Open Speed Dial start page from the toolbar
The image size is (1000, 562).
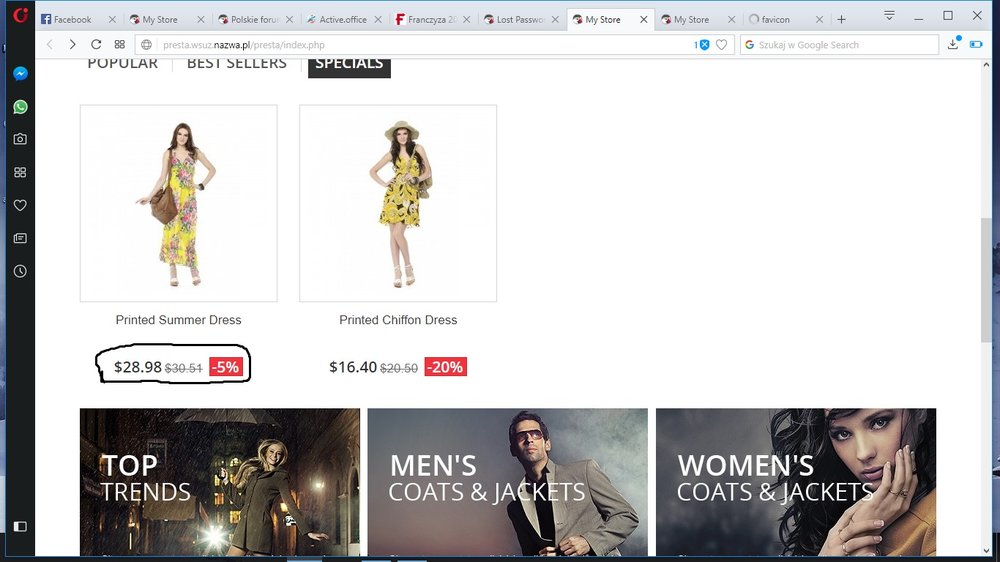click(119, 45)
